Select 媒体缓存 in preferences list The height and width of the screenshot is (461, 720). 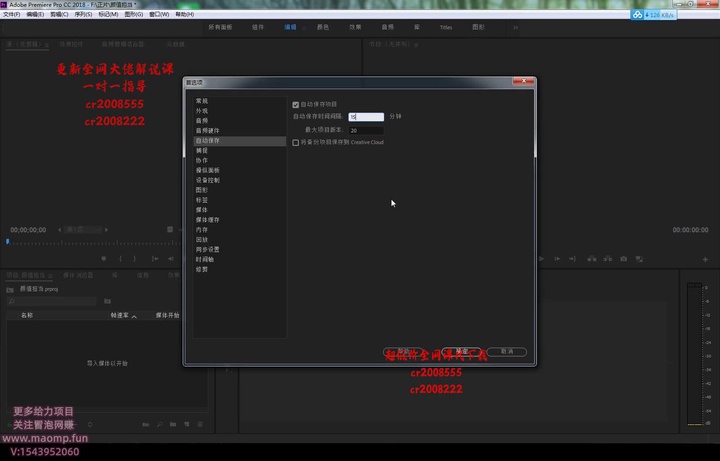tap(208, 220)
